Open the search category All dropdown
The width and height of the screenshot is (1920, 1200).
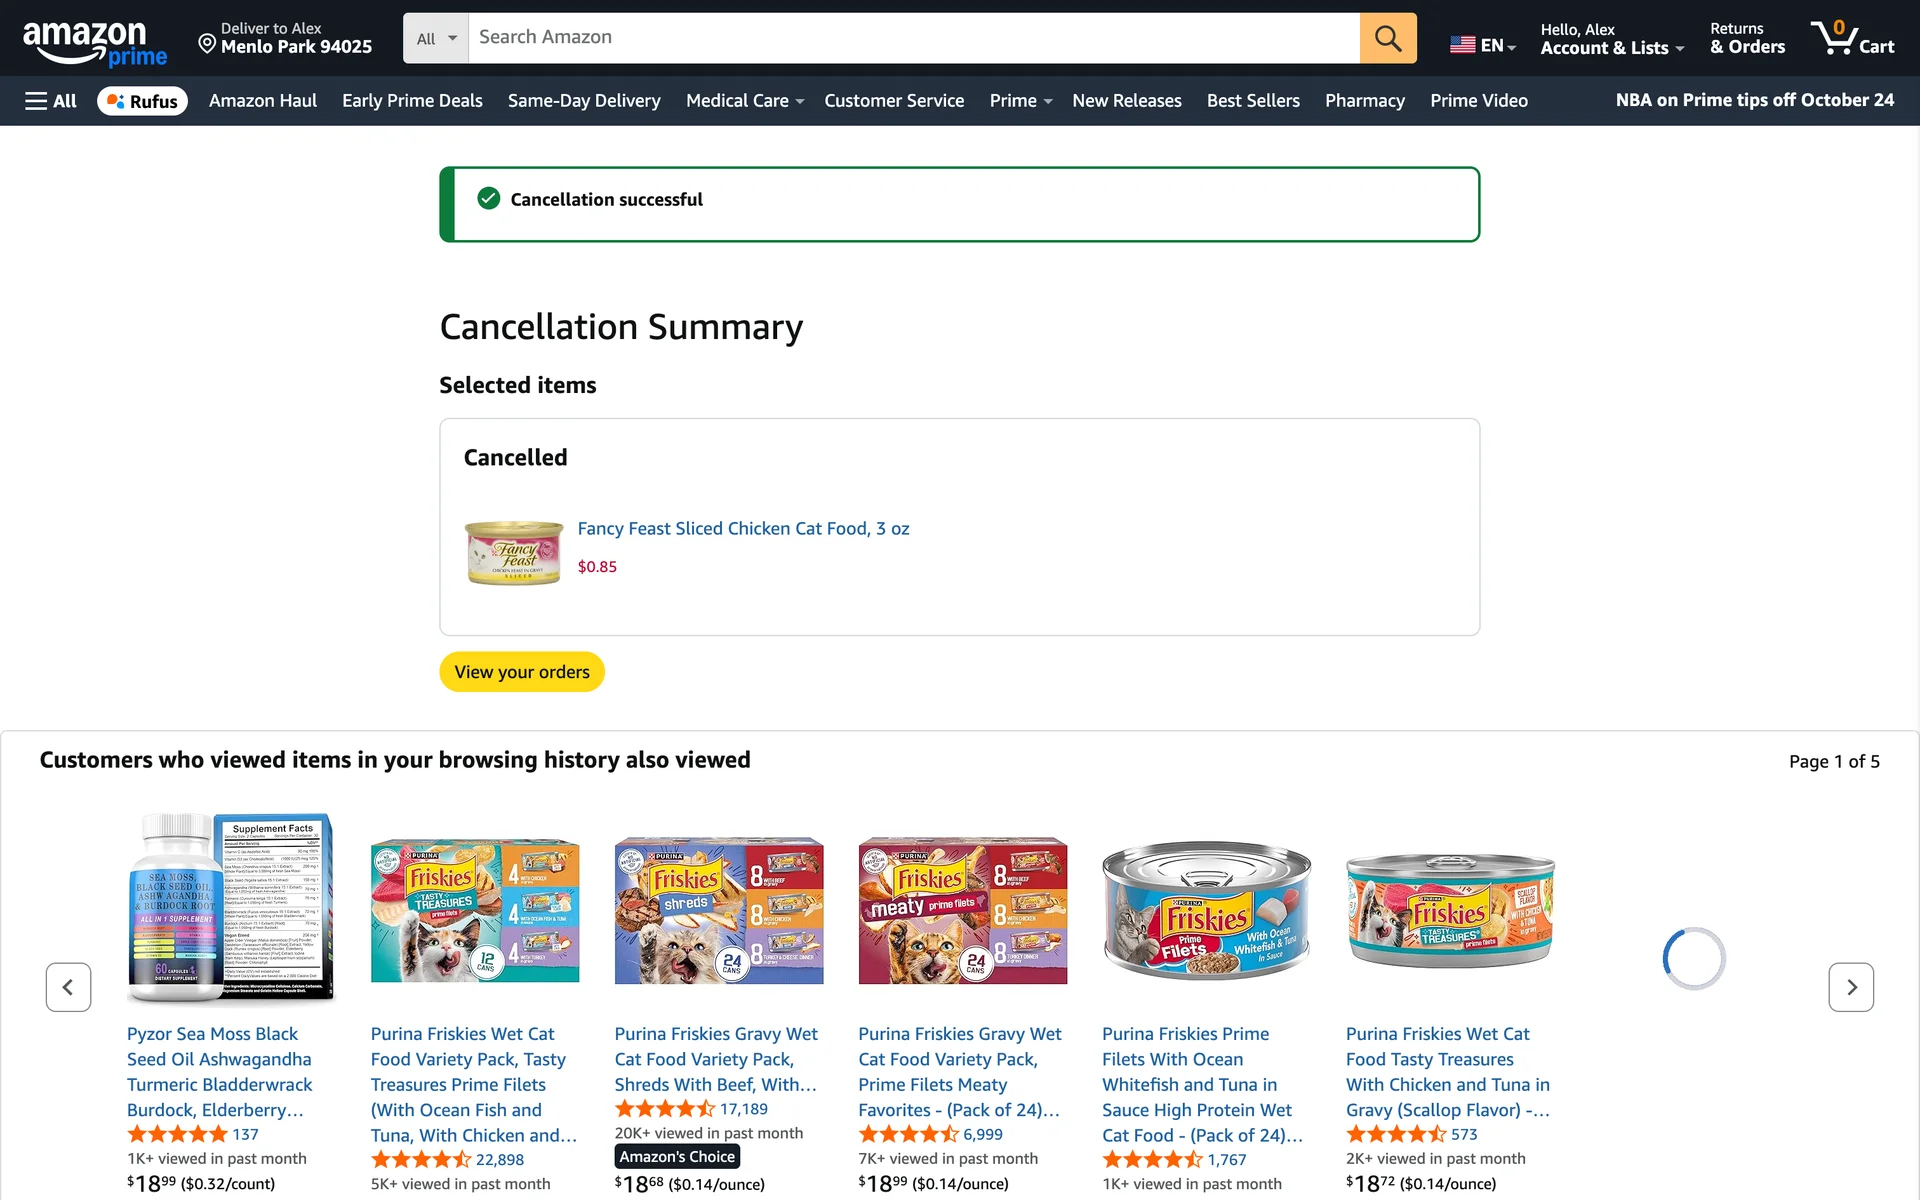pos(436,38)
